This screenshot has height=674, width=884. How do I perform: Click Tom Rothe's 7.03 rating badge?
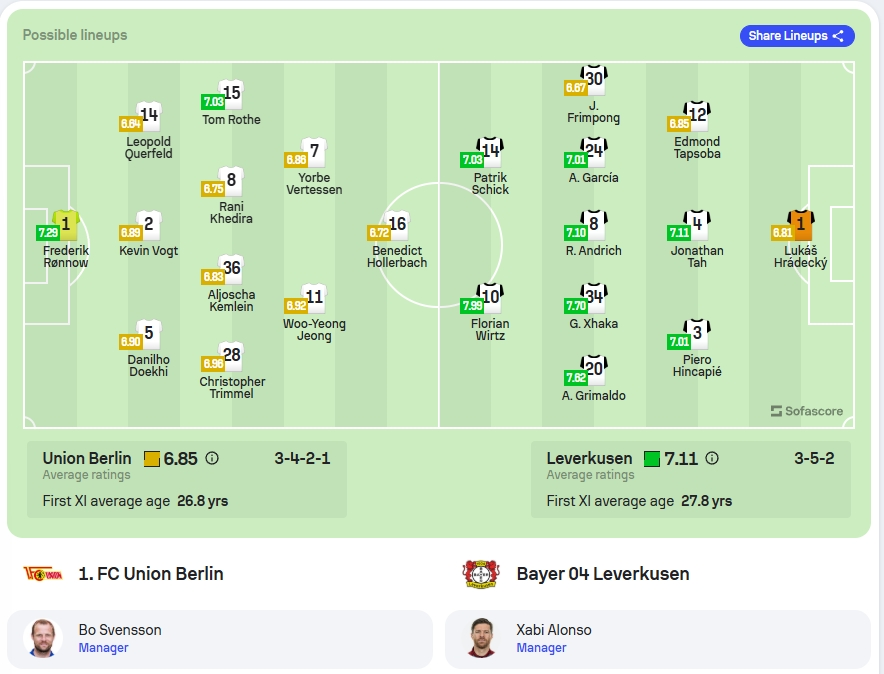coord(213,101)
